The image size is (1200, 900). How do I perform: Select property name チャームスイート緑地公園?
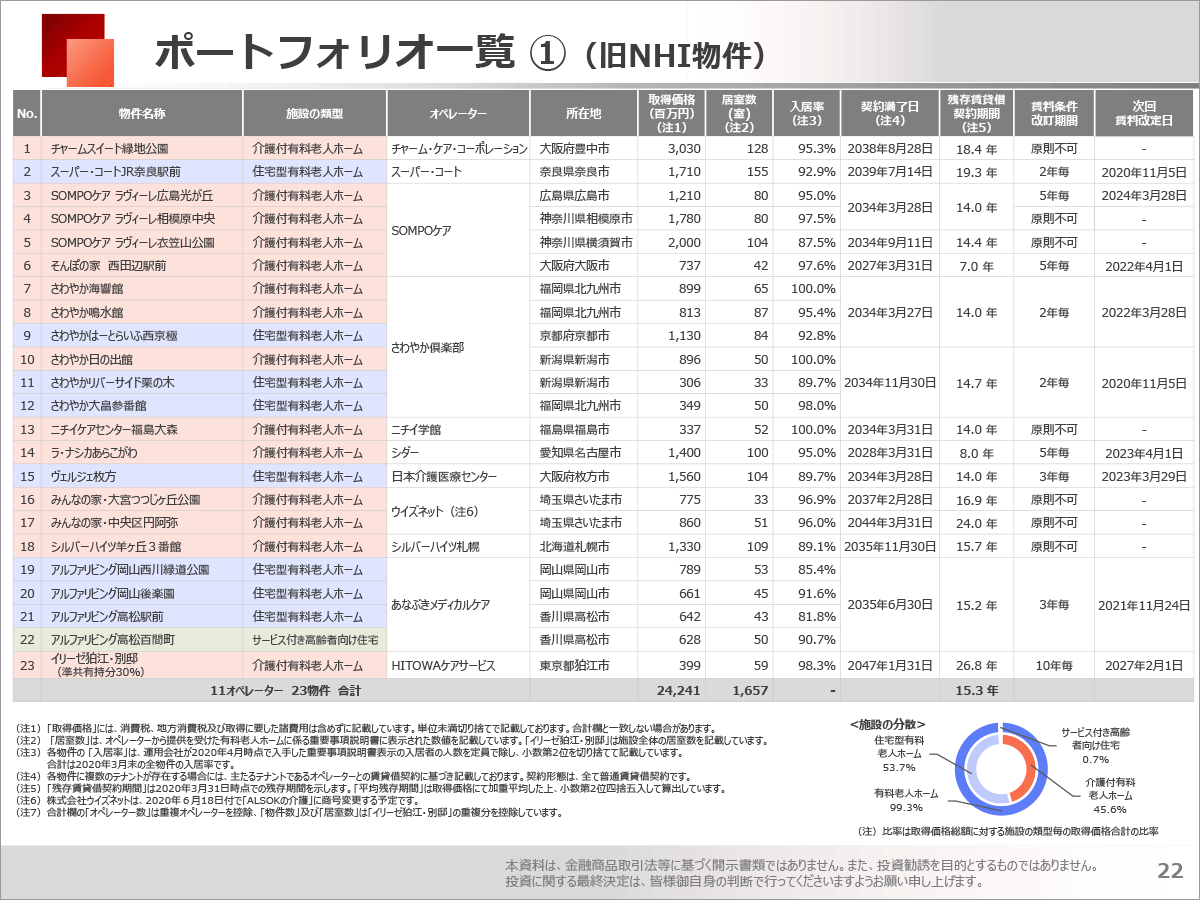pos(110,148)
